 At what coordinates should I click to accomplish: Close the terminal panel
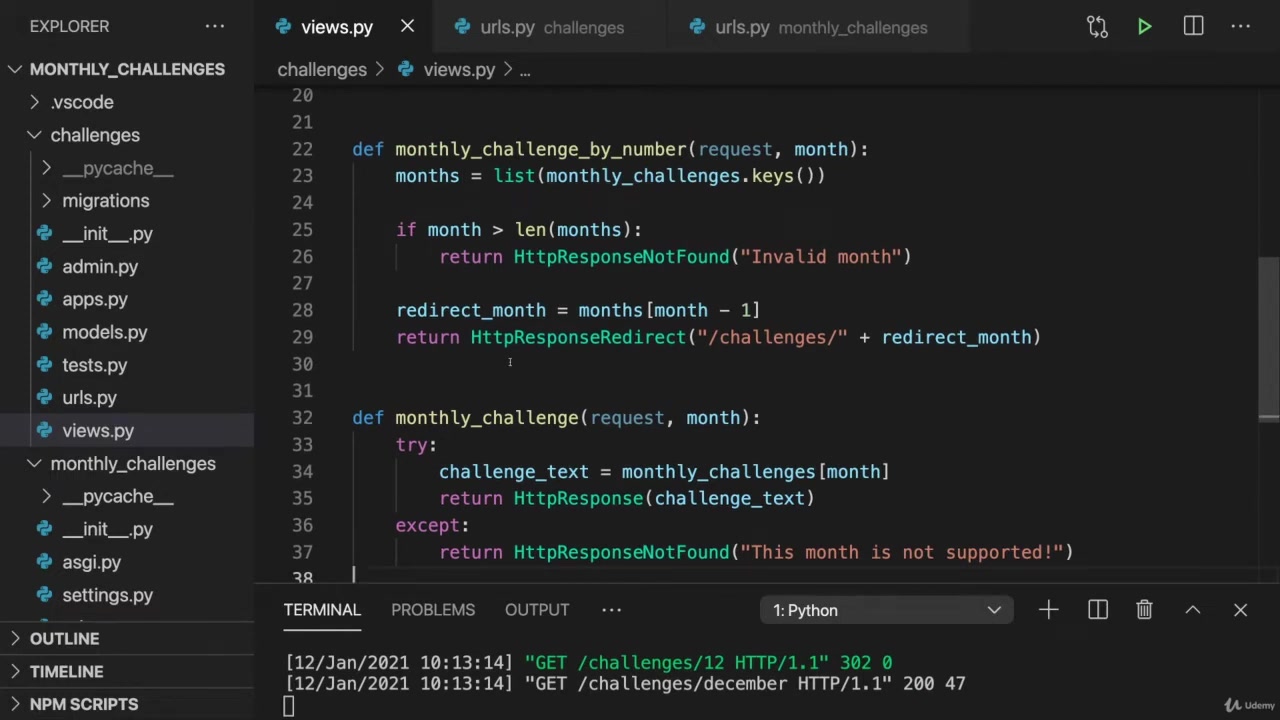coord(1240,610)
